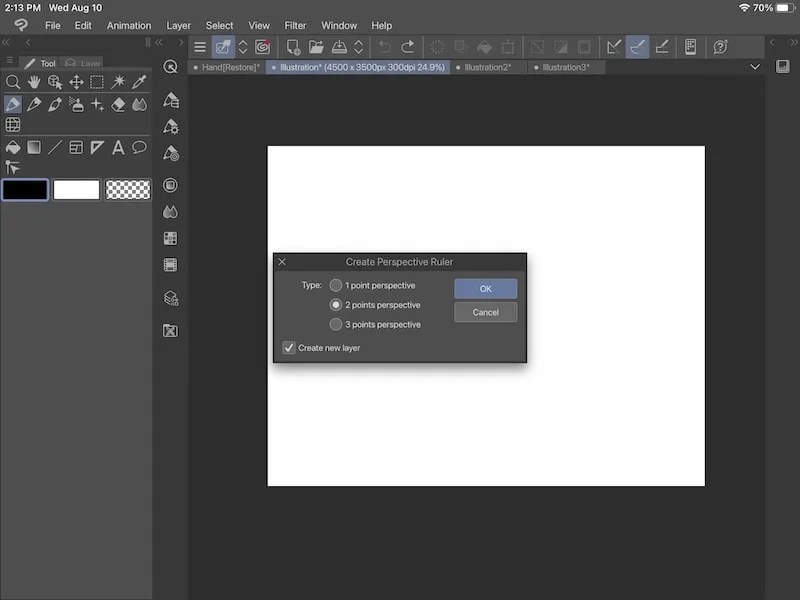The height and width of the screenshot is (600, 800).
Task: Click the Undo arrow in the top toolbar
Action: point(384,46)
